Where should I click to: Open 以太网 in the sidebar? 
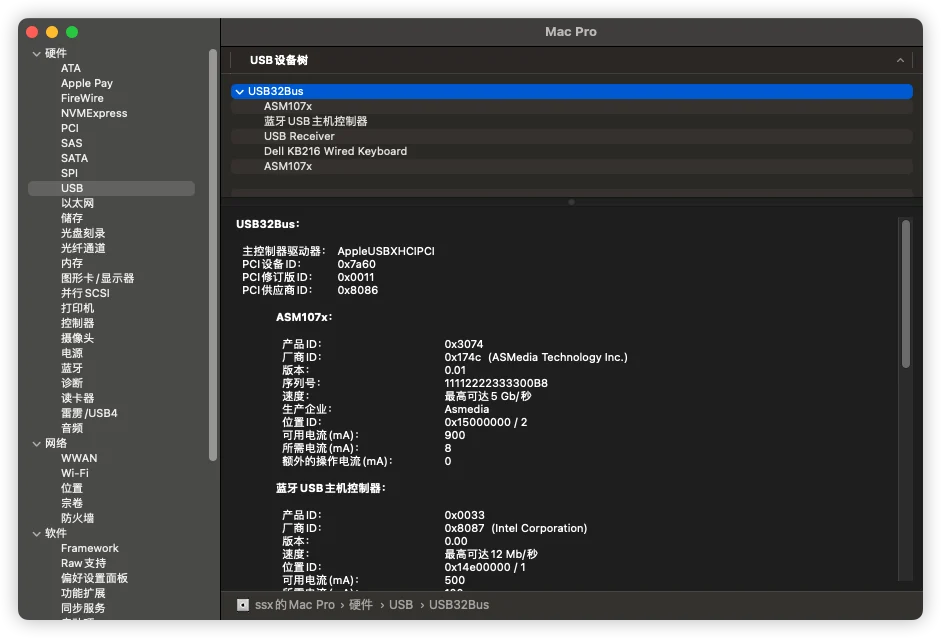coord(77,203)
